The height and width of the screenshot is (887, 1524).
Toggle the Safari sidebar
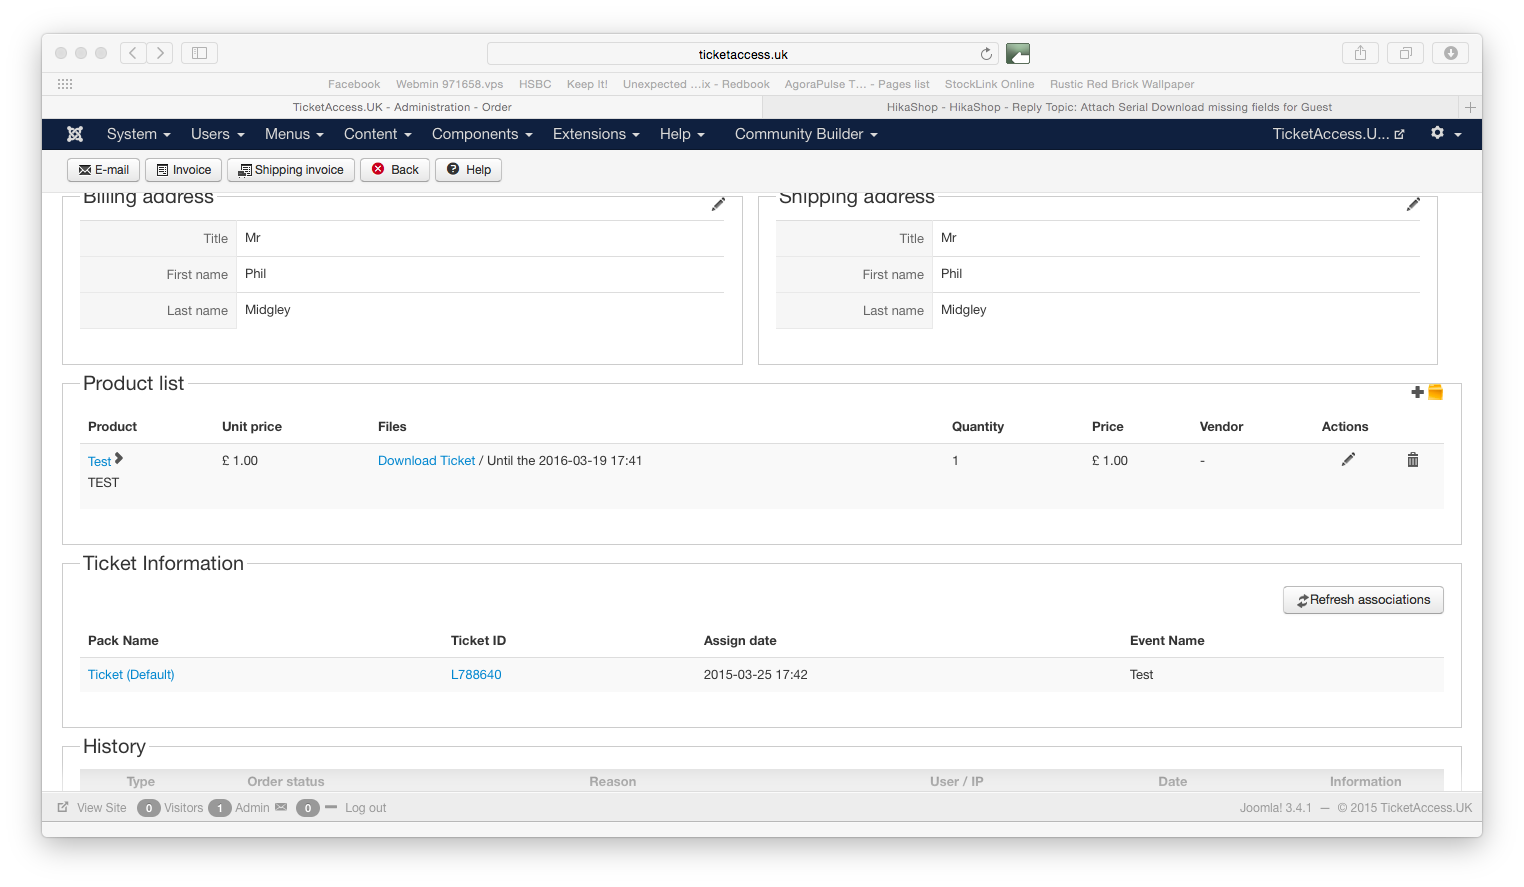tap(199, 53)
